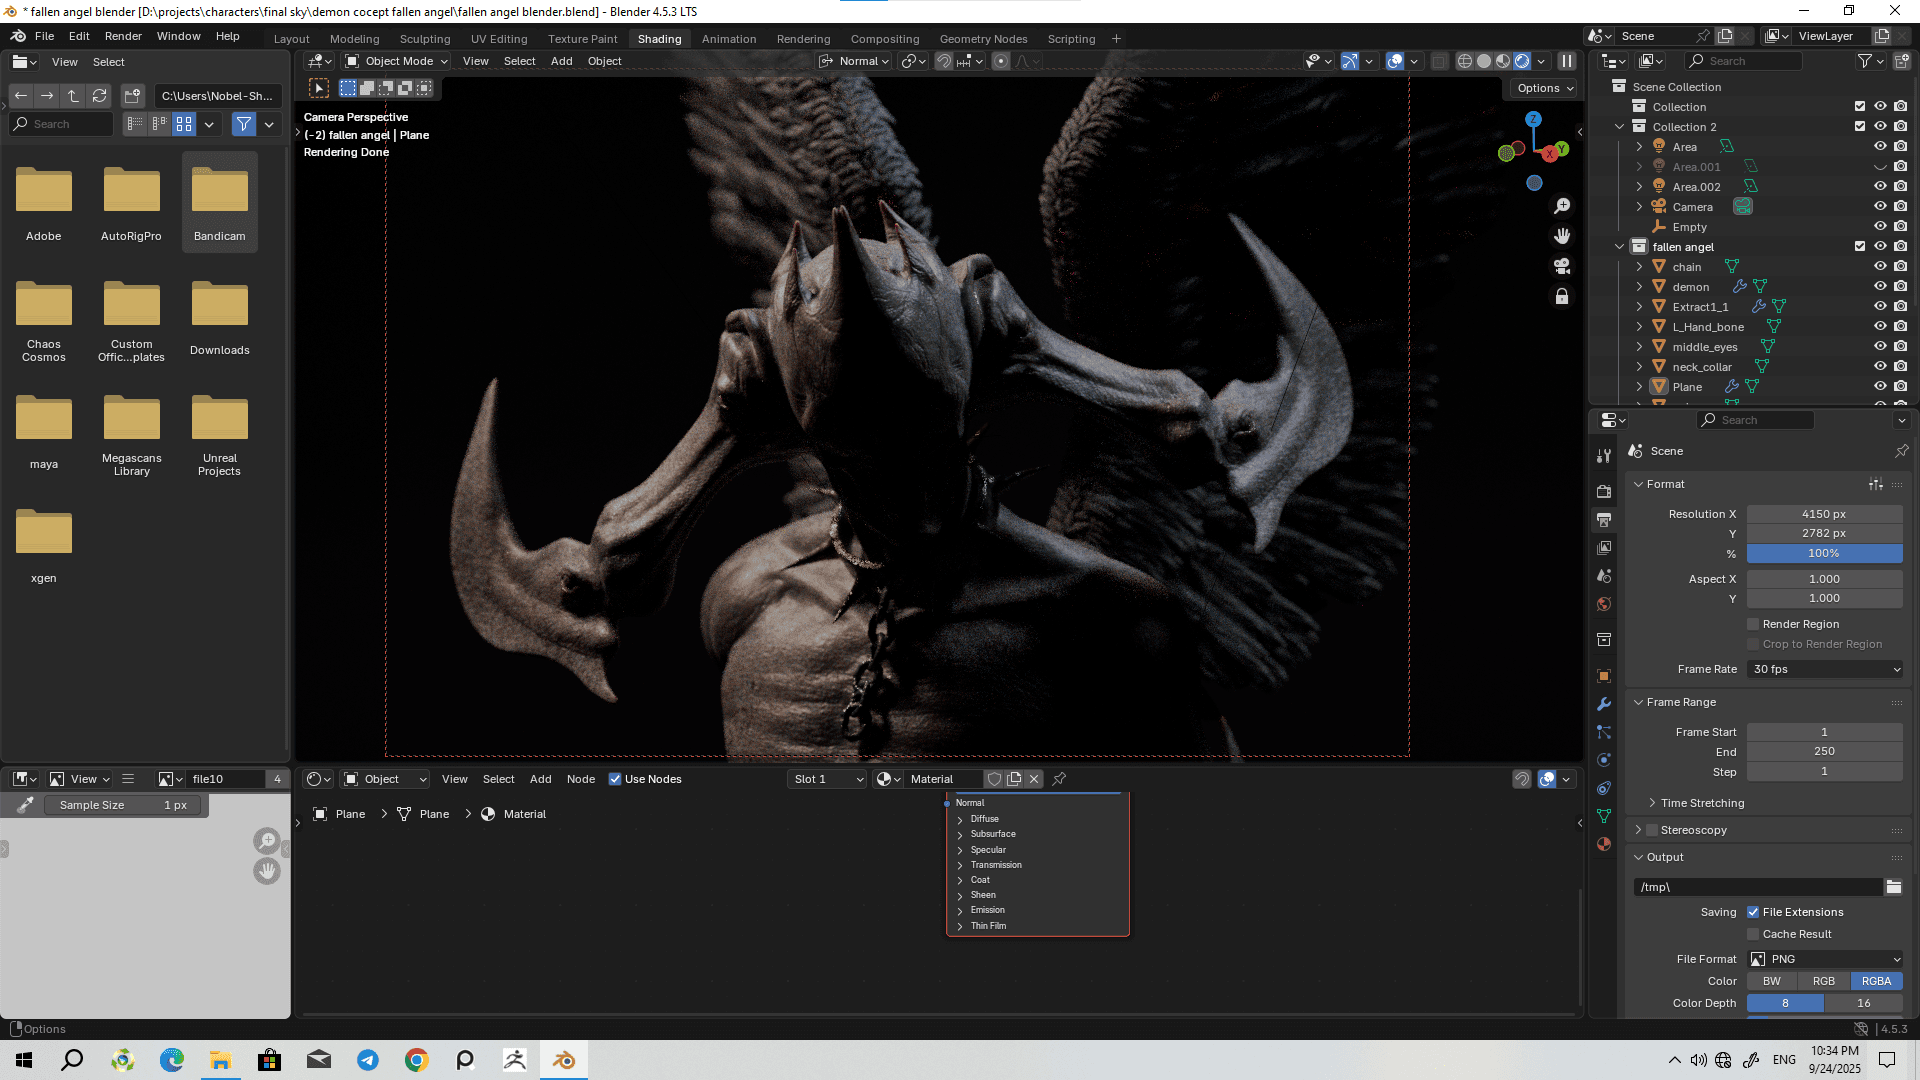Open the Frame Rate 30 fps dropdown
This screenshot has width=1920, height=1080.
(1825, 669)
